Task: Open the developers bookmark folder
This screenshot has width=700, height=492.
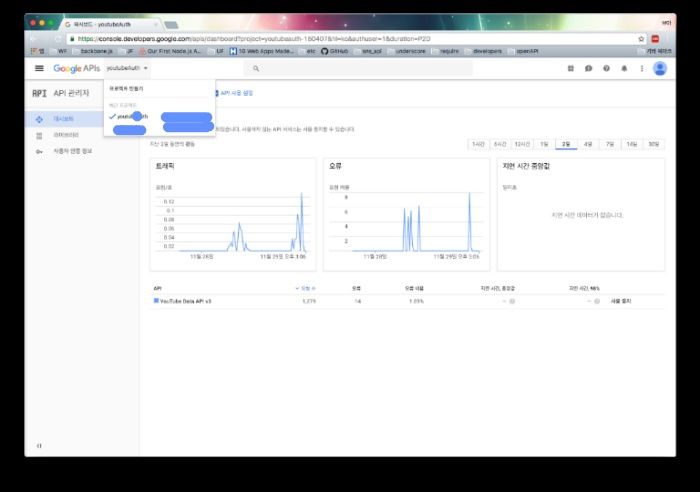Action: [x=483, y=51]
